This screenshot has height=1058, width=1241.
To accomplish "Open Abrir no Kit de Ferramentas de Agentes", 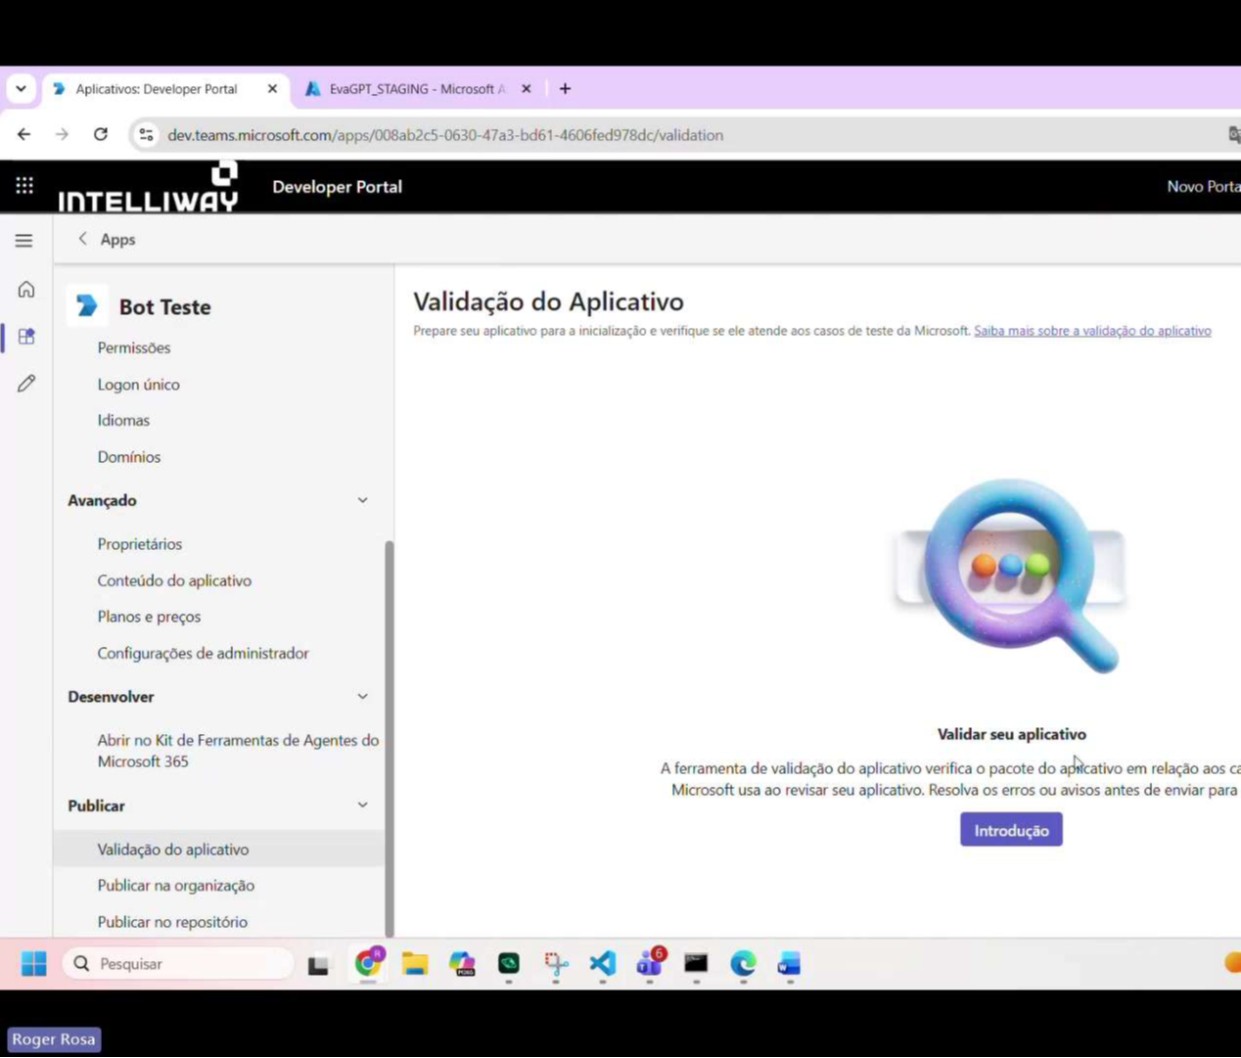I will [x=238, y=750].
